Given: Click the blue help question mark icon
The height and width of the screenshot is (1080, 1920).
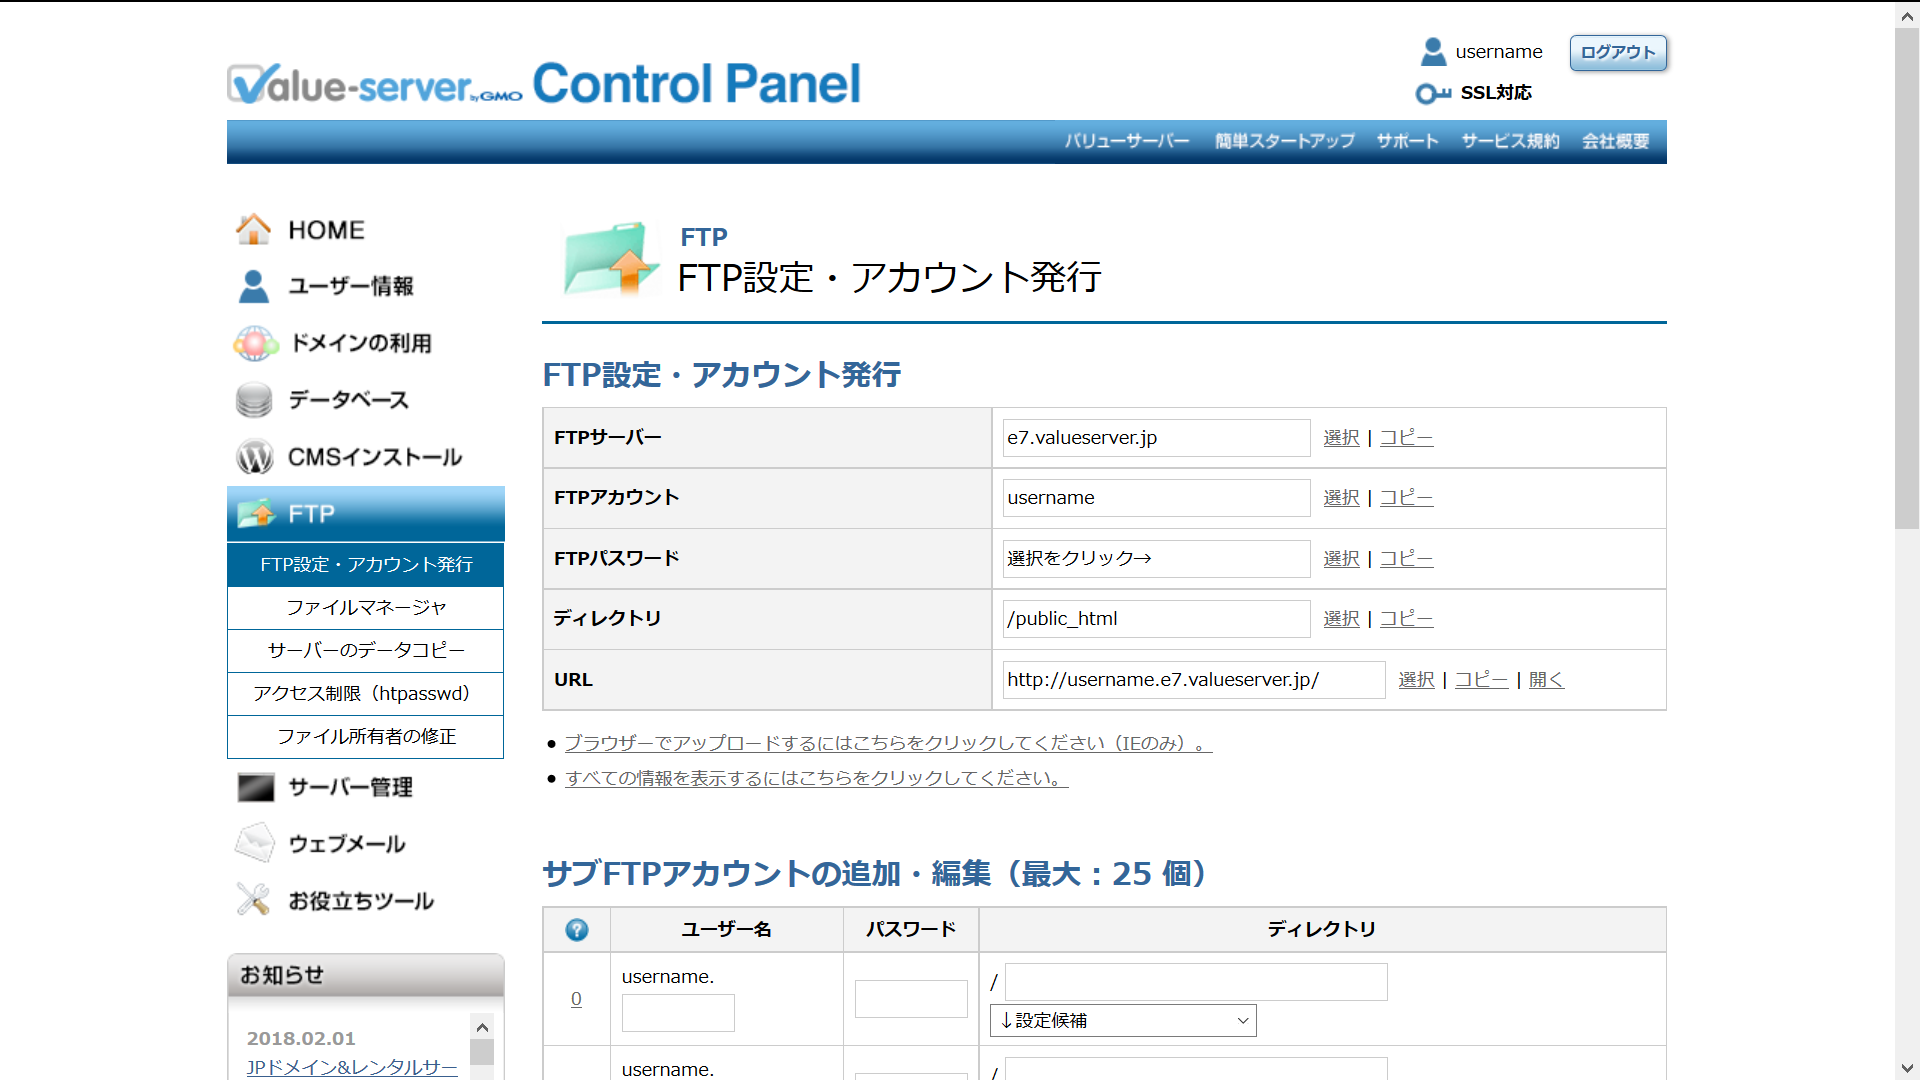Looking at the screenshot, I should click(x=577, y=930).
